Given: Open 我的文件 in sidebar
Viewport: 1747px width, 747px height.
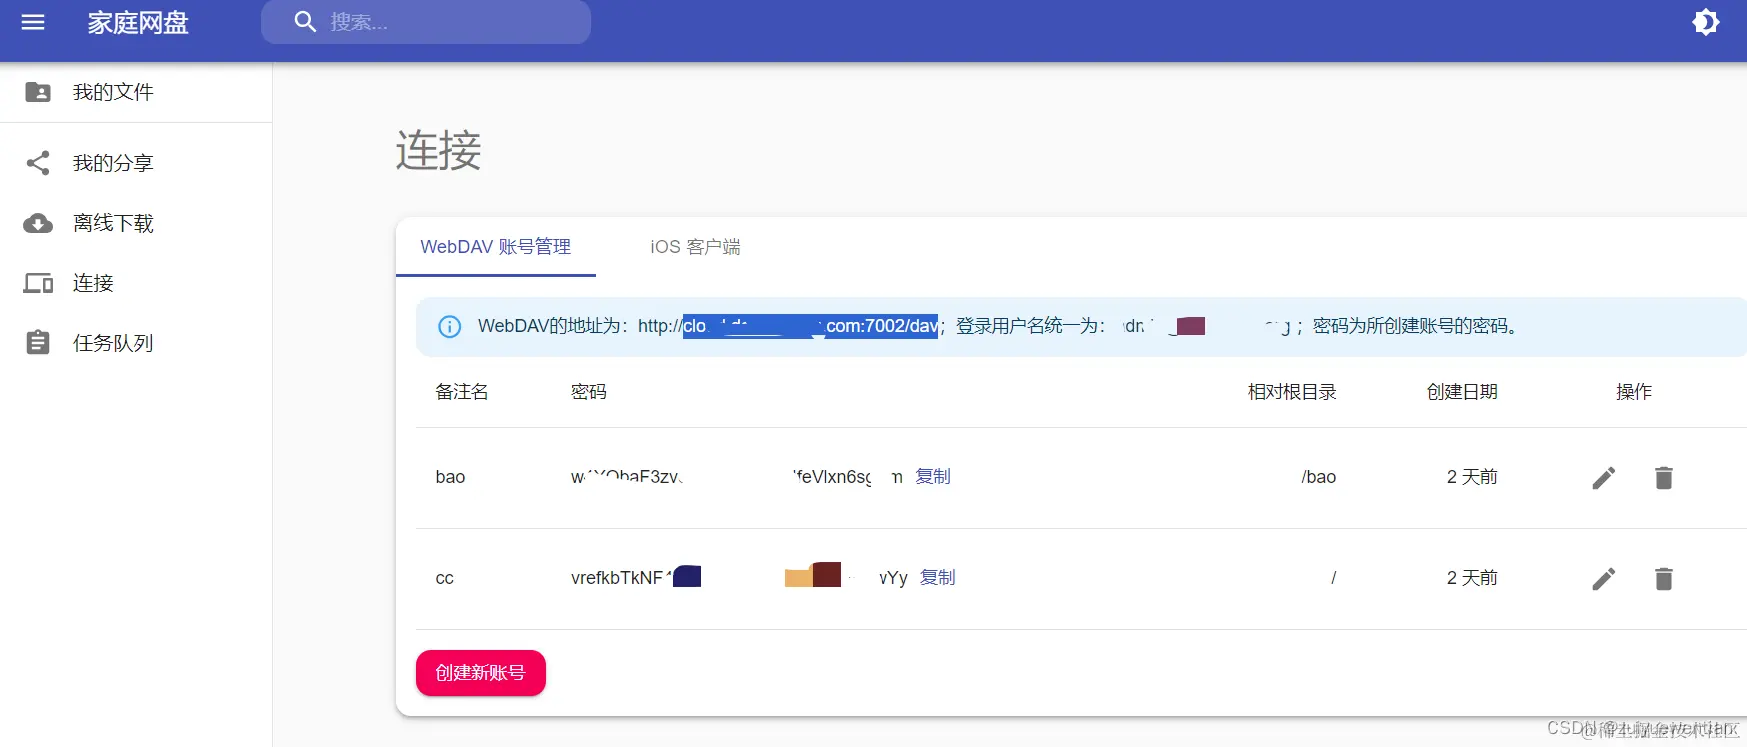Looking at the screenshot, I should pyautogui.click(x=136, y=92).
